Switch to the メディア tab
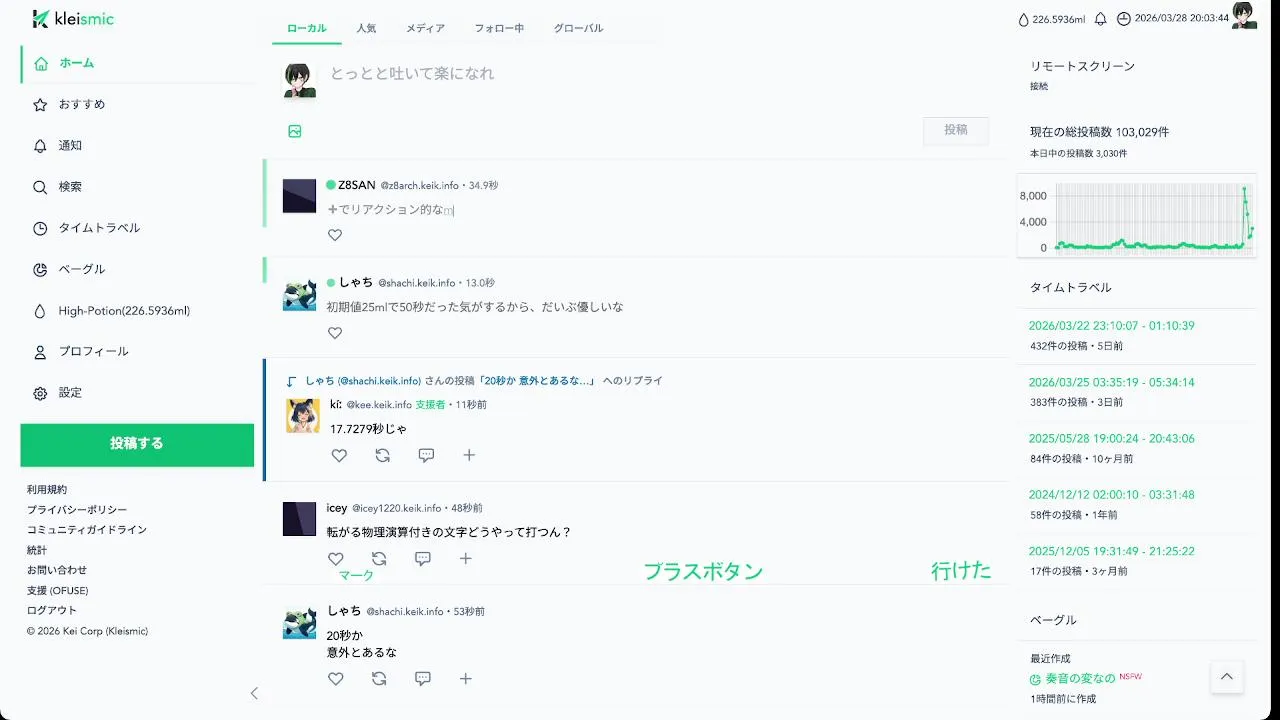The width and height of the screenshot is (1280, 720). 425,28
